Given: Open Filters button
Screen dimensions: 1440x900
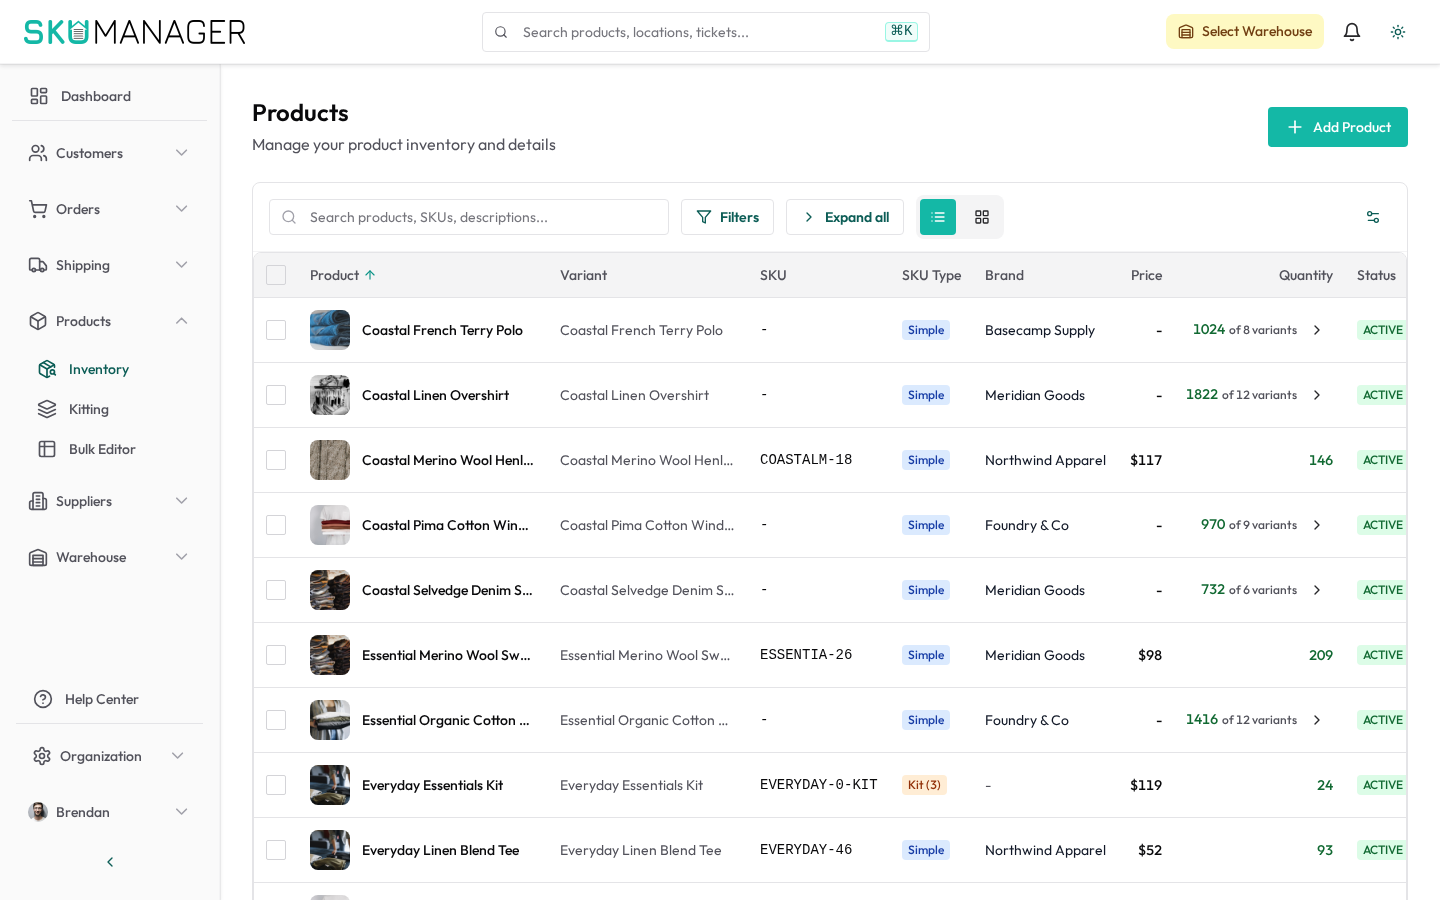Looking at the screenshot, I should coord(727,217).
